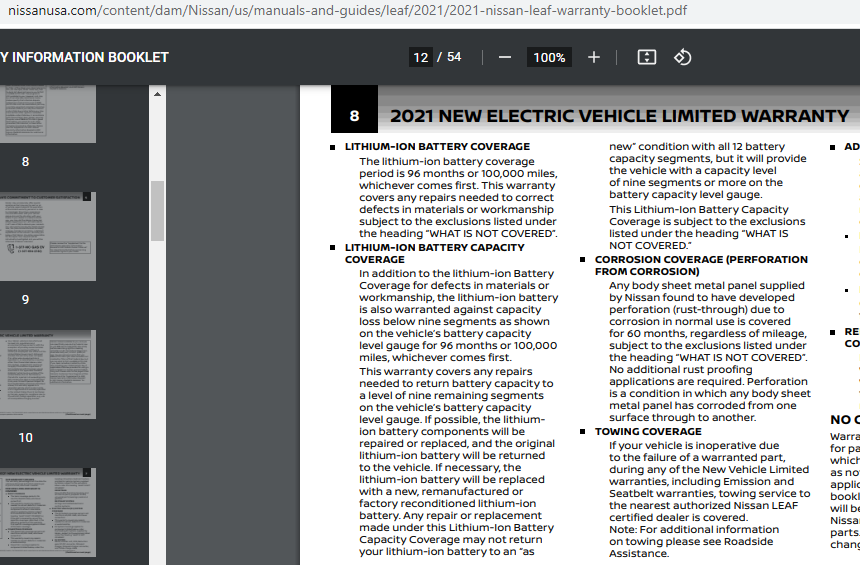Click the sidebar scrollbar up arrow
Viewport: 860px width, 565px height.
click(x=157, y=93)
